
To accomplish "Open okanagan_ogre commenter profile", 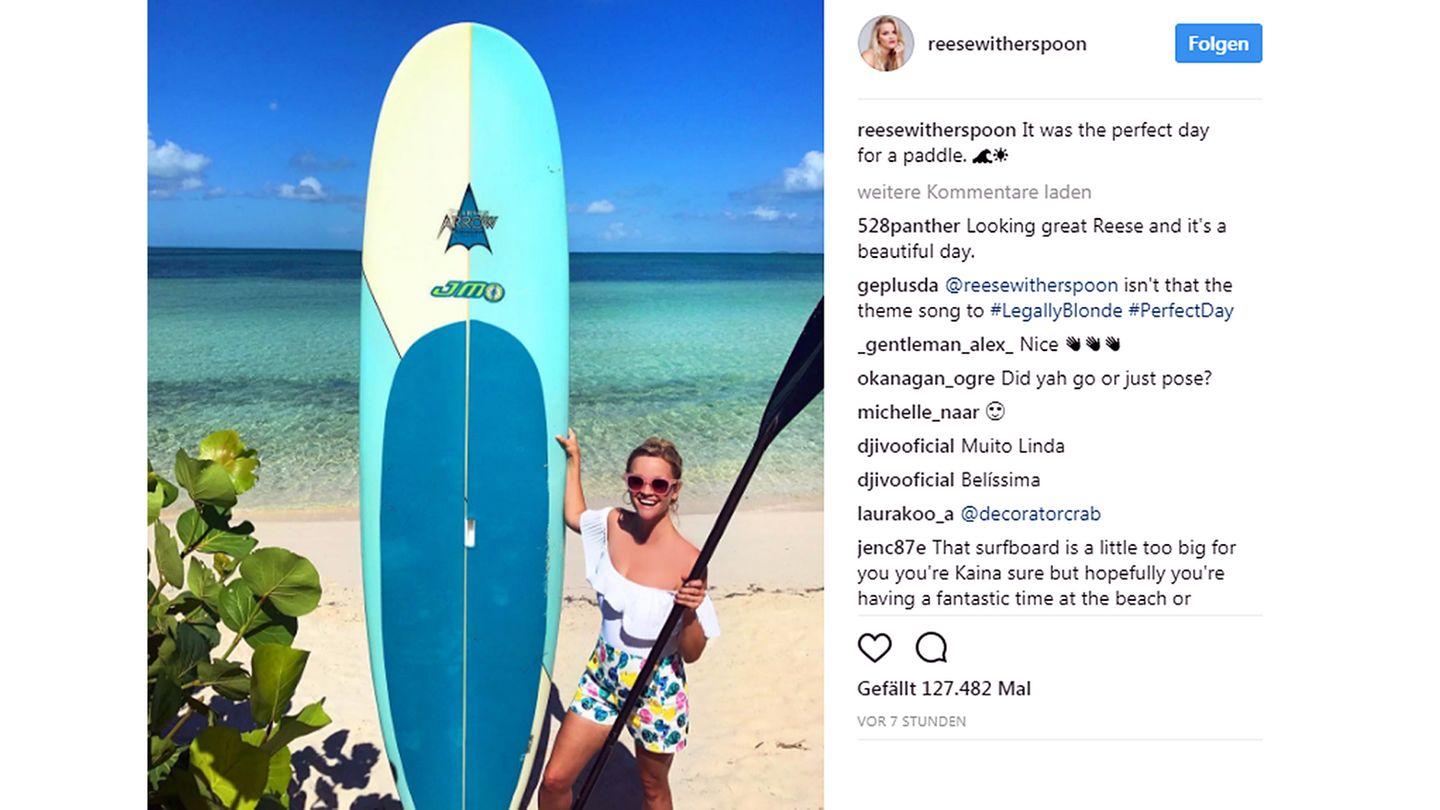I will click(926, 379).
